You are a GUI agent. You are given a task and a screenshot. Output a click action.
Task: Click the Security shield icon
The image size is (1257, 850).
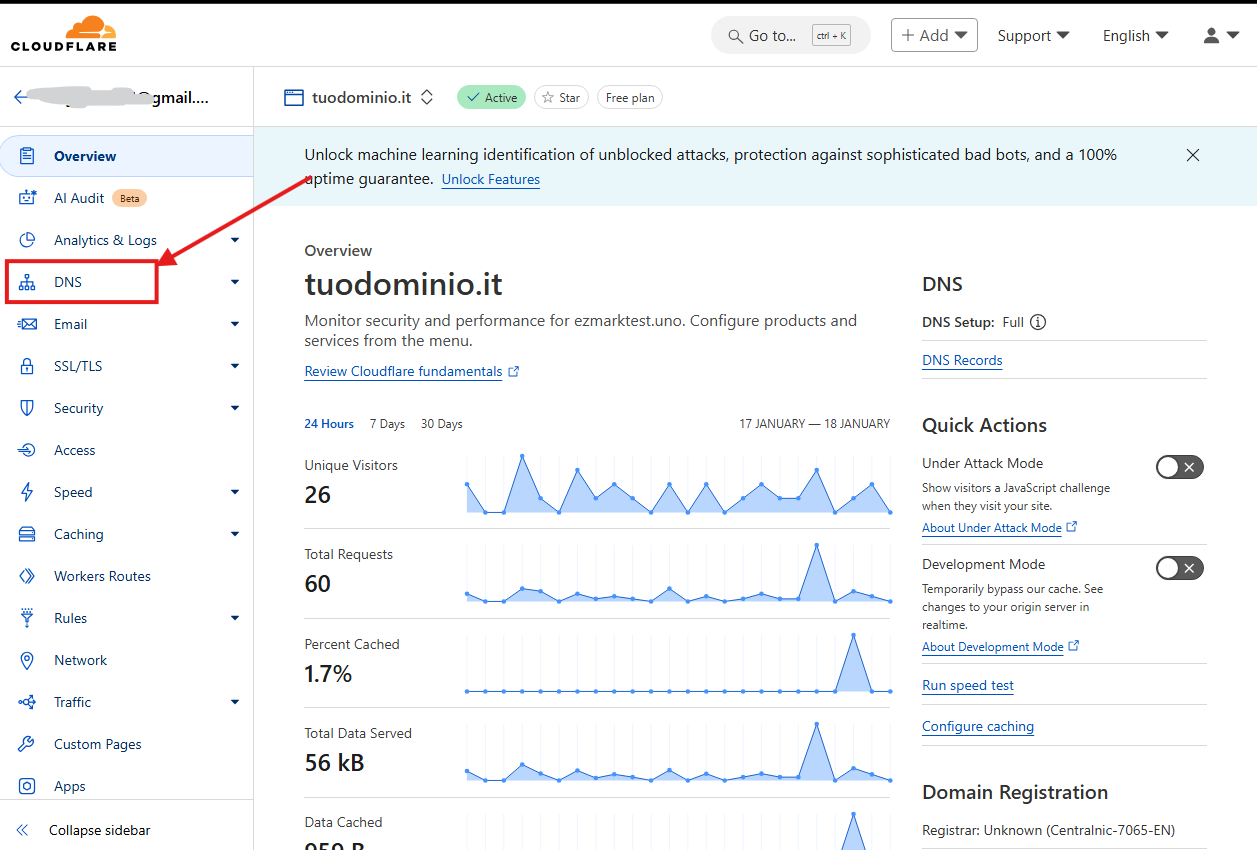pyautogui.click(x=27, y=408)
